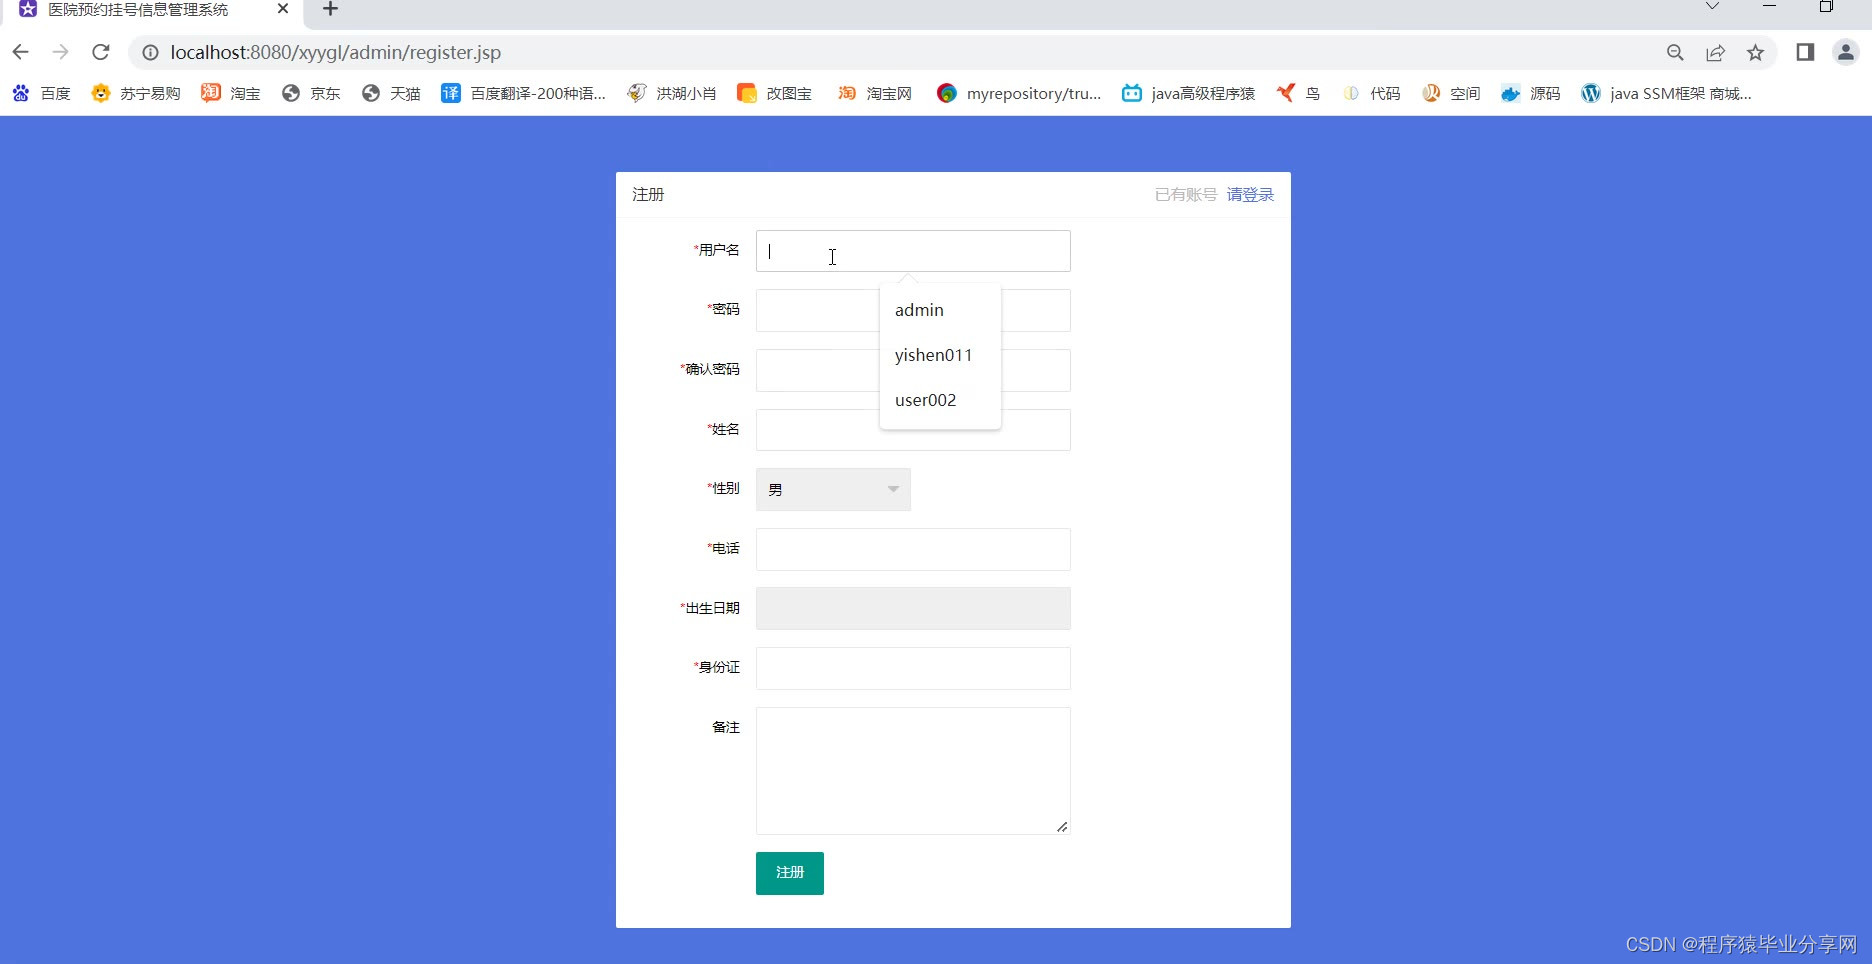Reload the current page
This screenshot has height=964, width=1872.
100,52
